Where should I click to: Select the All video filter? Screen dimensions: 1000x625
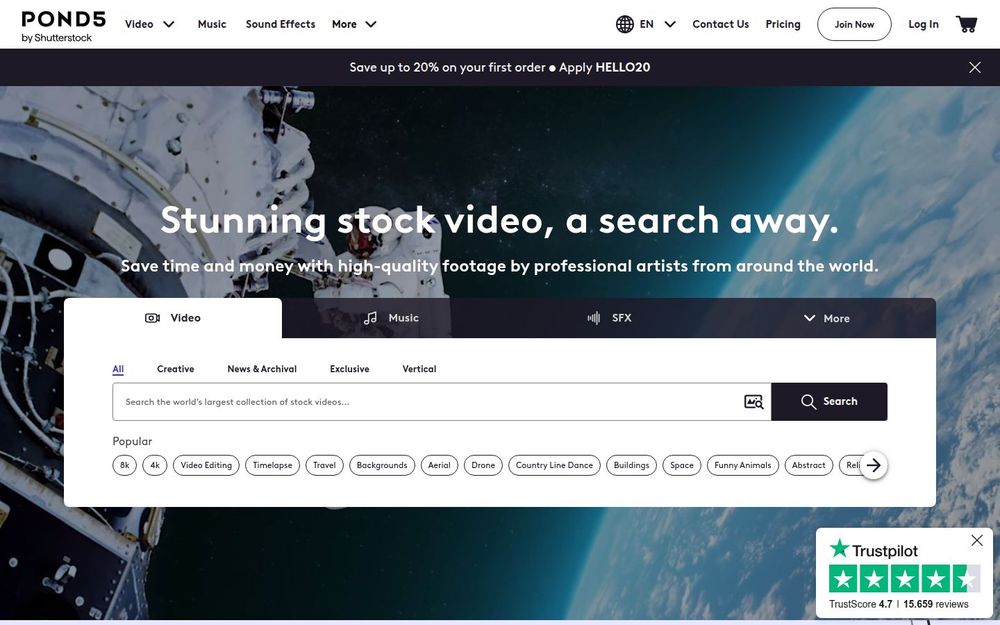click(x=118, y=369)
